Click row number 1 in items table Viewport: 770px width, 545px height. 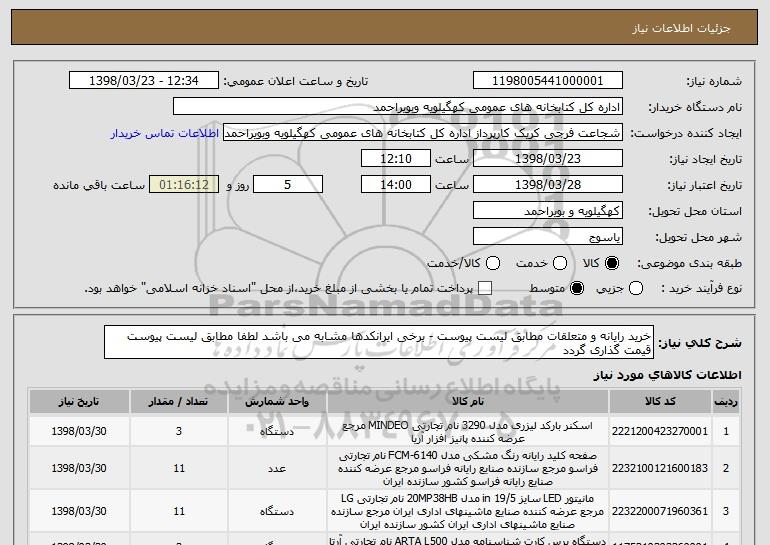(726, 431)
